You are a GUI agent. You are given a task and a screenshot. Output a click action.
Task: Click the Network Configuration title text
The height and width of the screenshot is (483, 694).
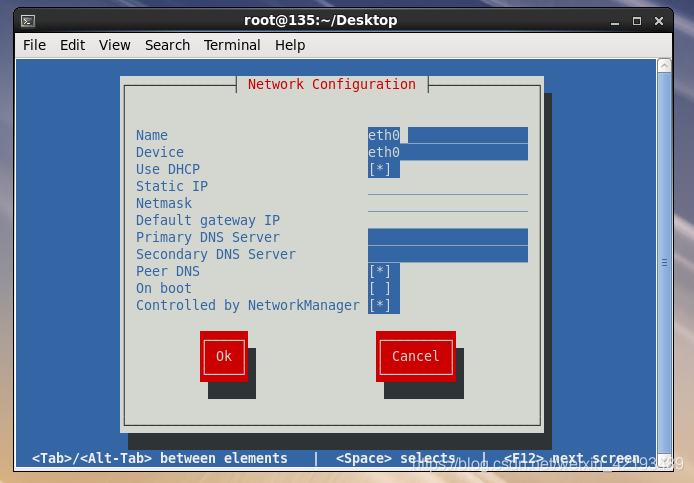(x=332, y=84)
